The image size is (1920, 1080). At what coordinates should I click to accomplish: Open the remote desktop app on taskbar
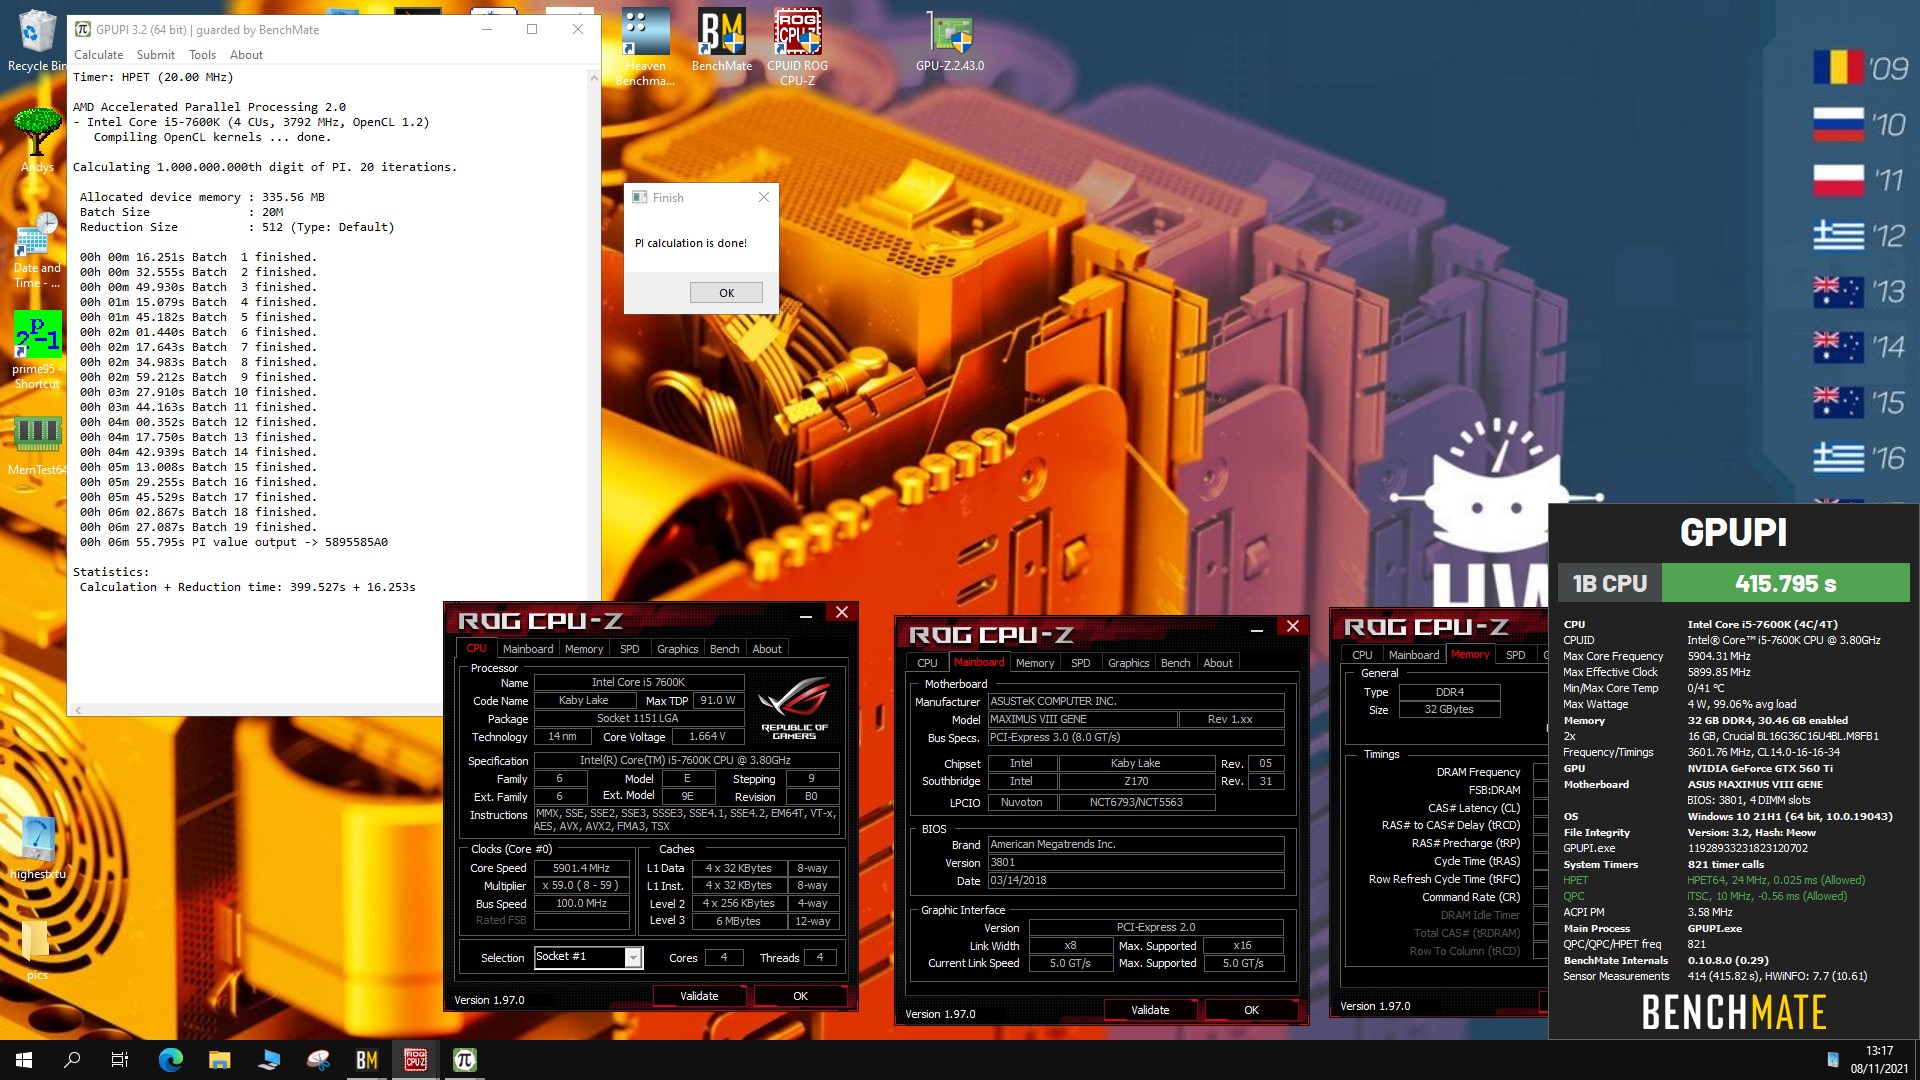coord(268,1060)
